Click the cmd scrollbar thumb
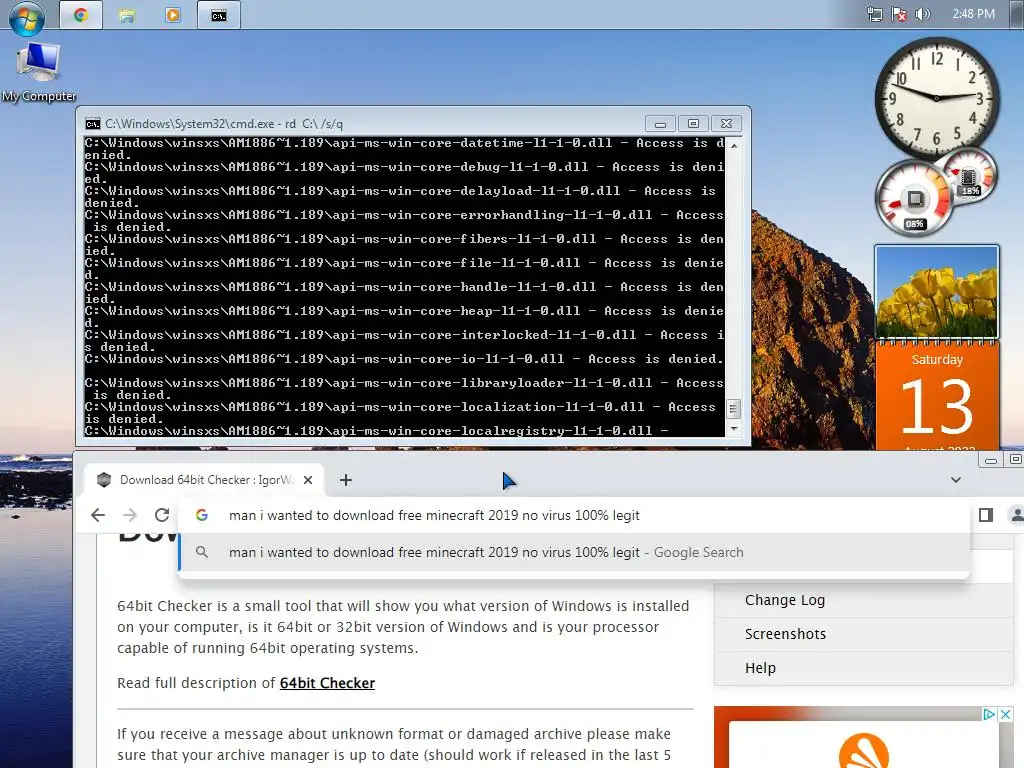Image resolution: width=1024 pixels, height=768 pixels. 734,409
